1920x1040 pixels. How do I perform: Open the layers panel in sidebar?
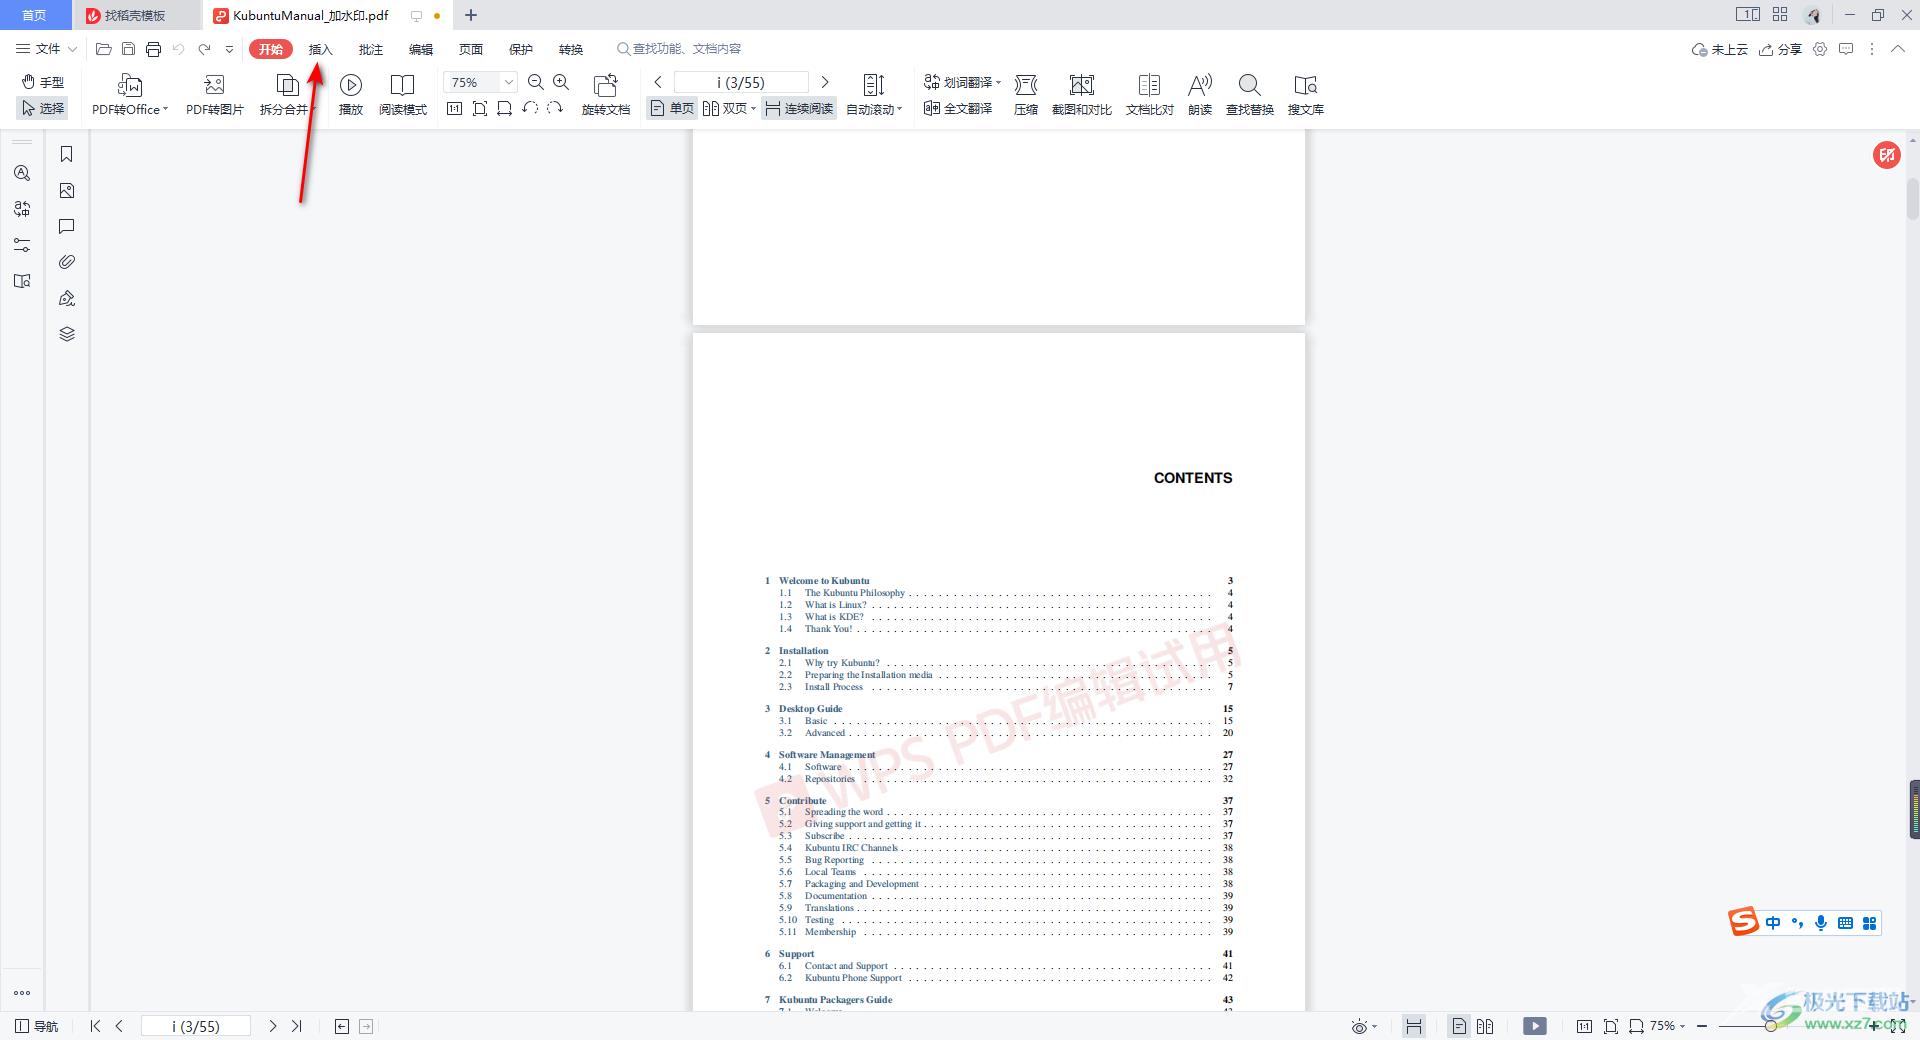pos(67,334)
